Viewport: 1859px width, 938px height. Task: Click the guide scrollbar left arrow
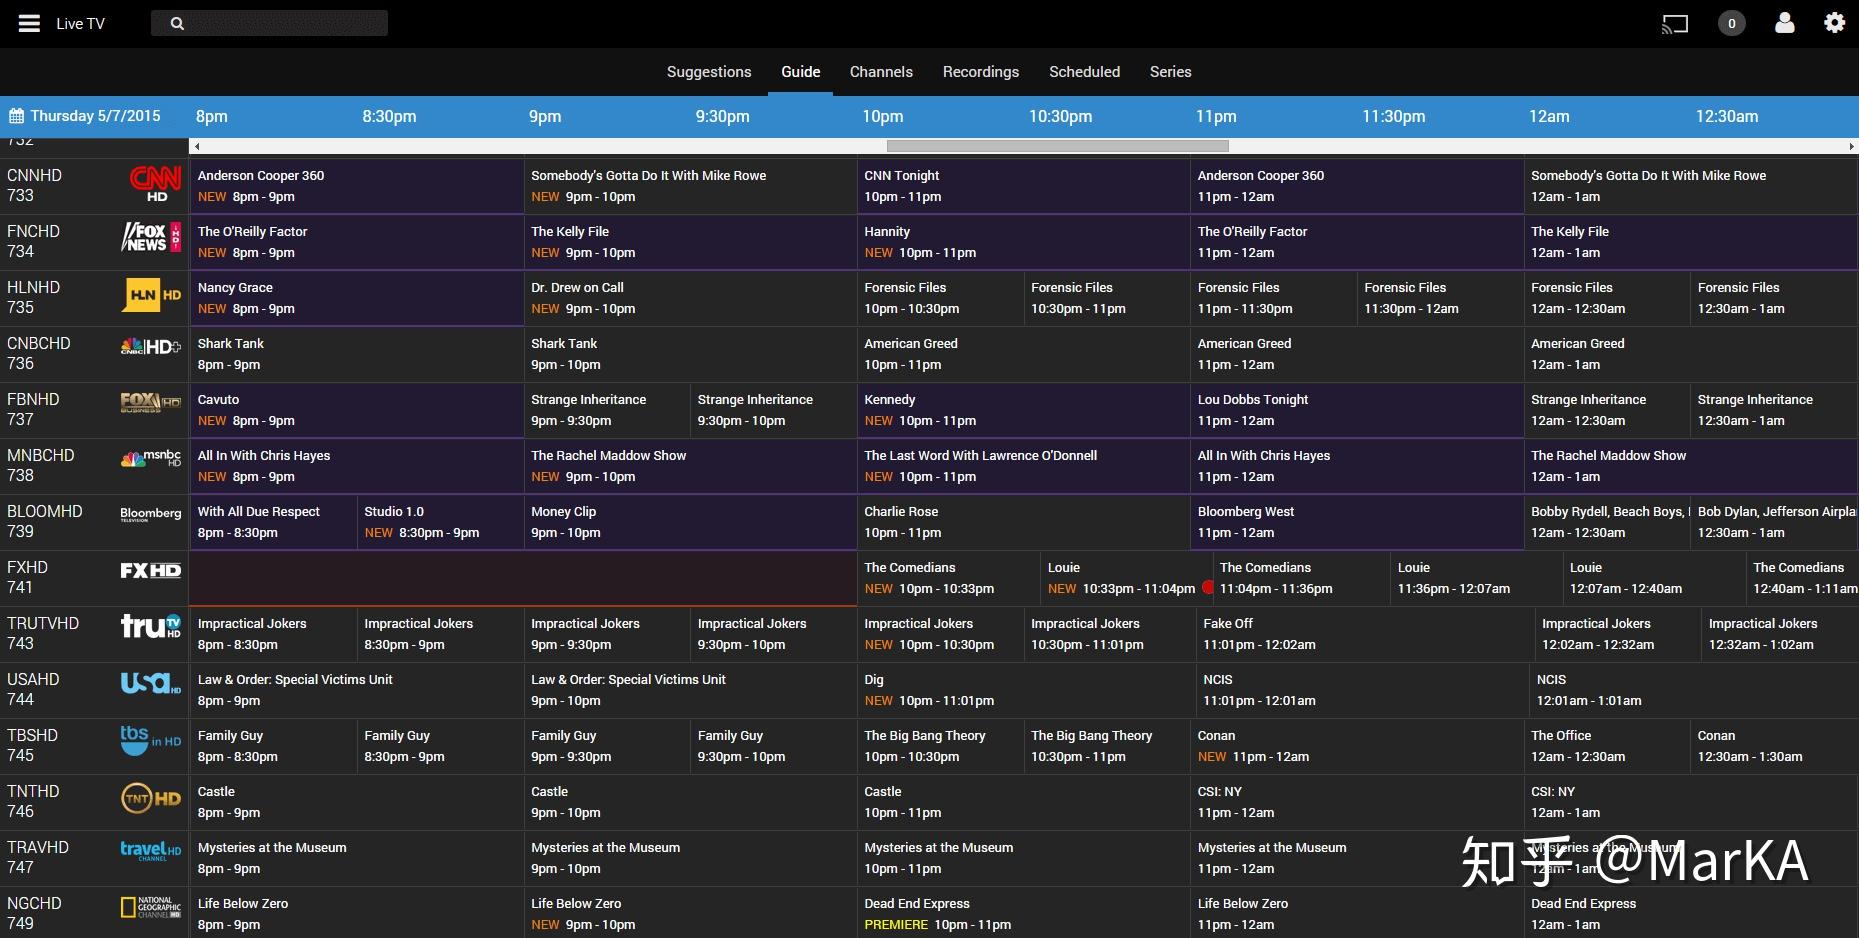point(196,146)
